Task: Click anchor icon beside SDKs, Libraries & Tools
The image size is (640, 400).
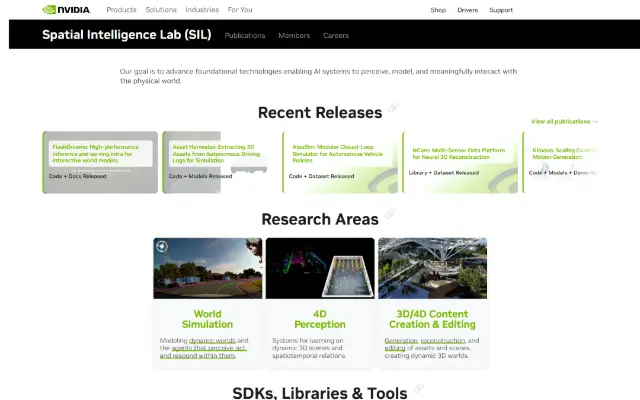Action: pyautogui.click(x=418, y=388)
